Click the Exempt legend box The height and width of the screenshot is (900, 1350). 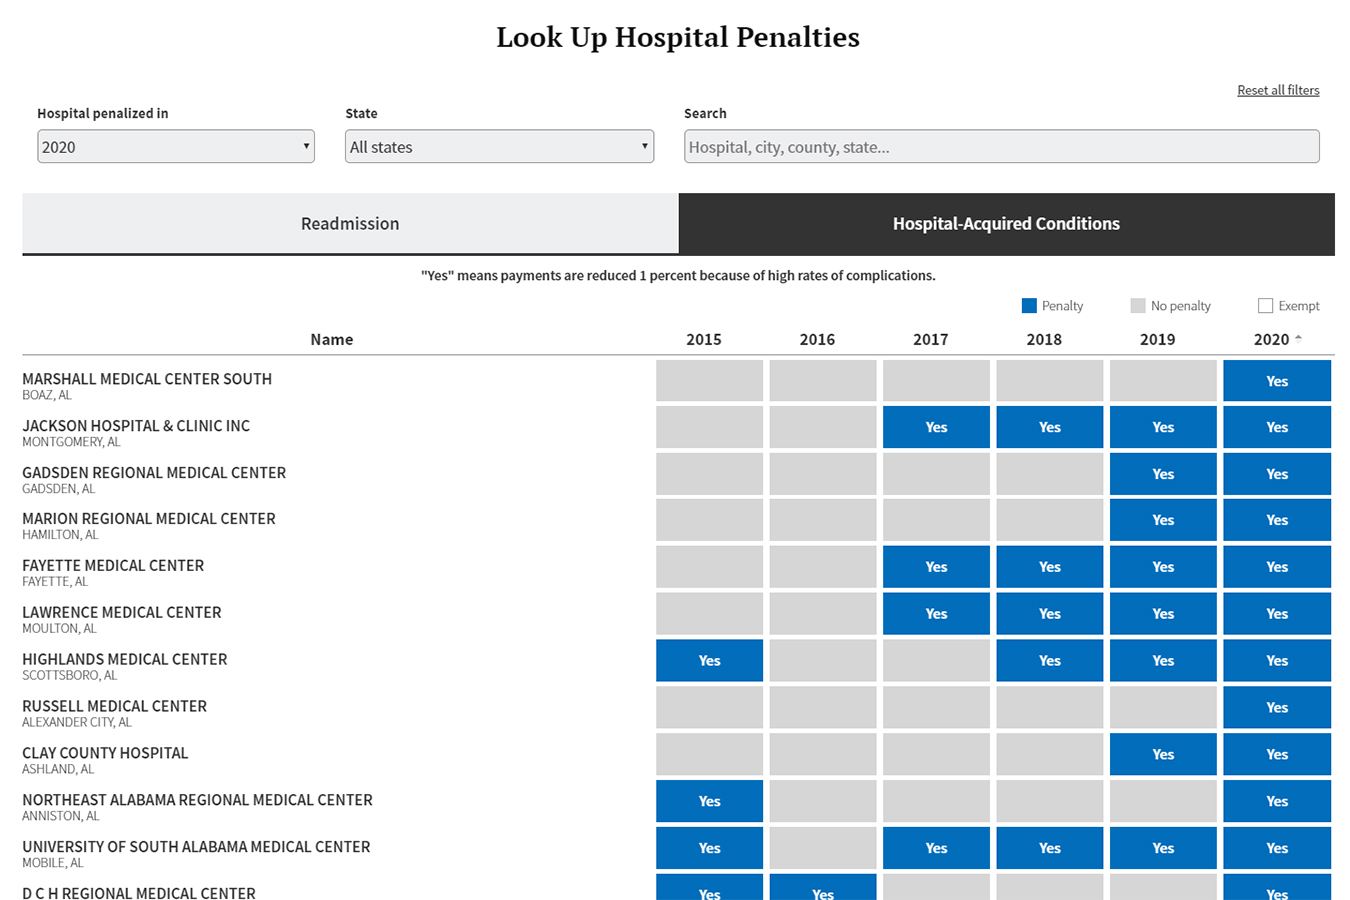1265,306
